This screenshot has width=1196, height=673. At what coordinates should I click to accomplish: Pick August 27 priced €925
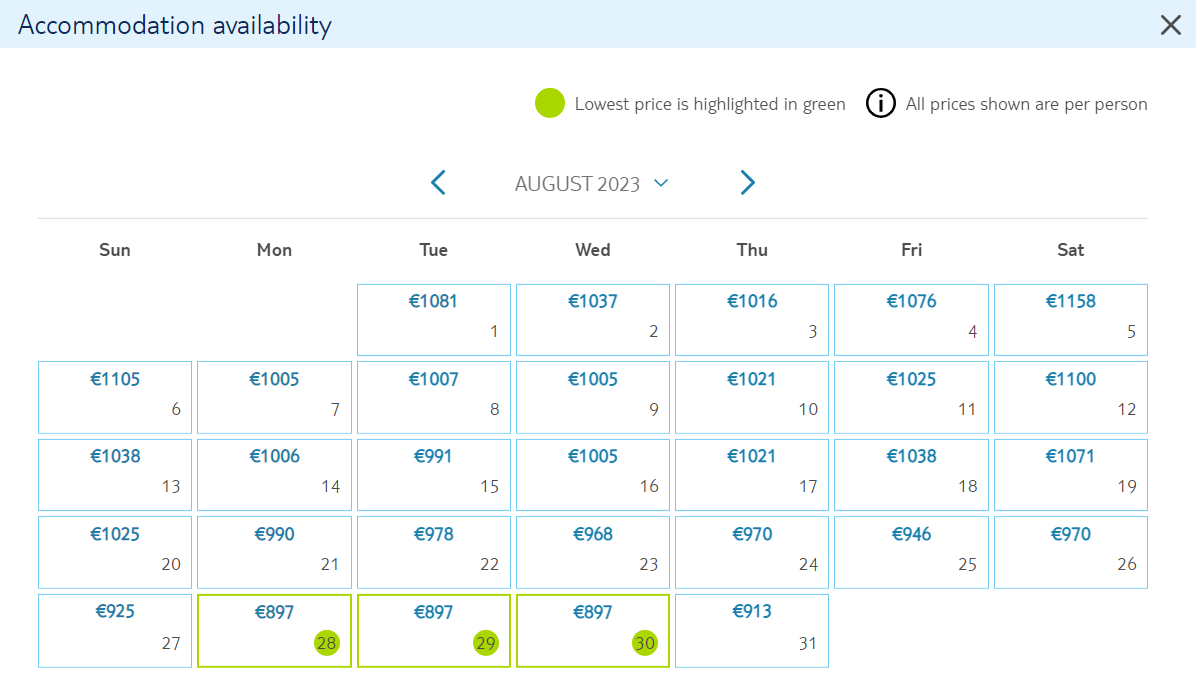tap(115, 631)
